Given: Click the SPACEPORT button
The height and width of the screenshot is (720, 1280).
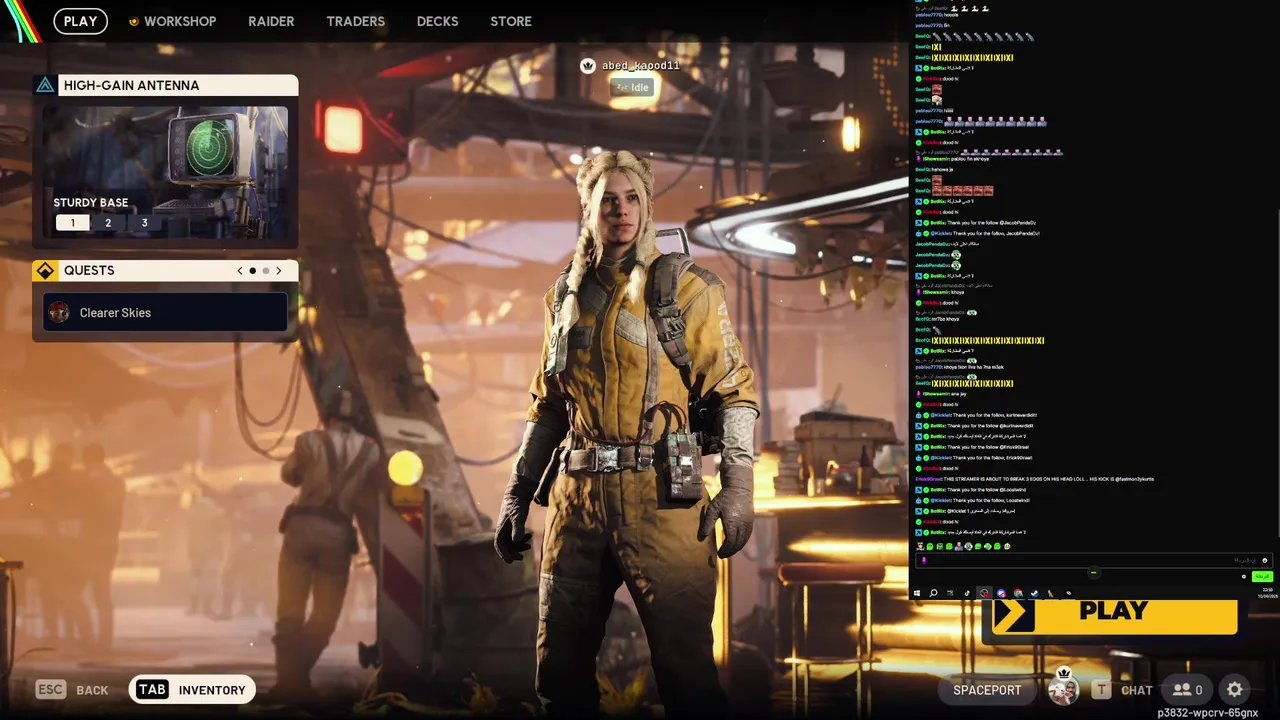Looking at the screenshot, I should coord(987,690).
